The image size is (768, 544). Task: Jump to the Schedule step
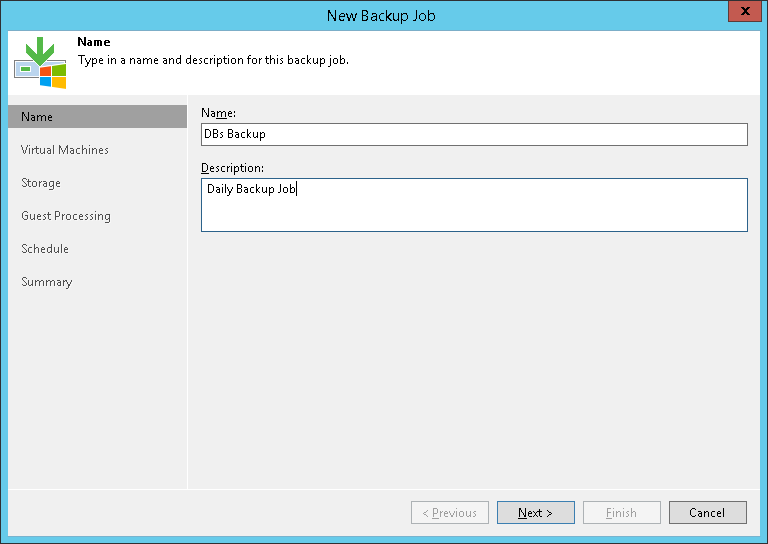(x=45, y=249)
